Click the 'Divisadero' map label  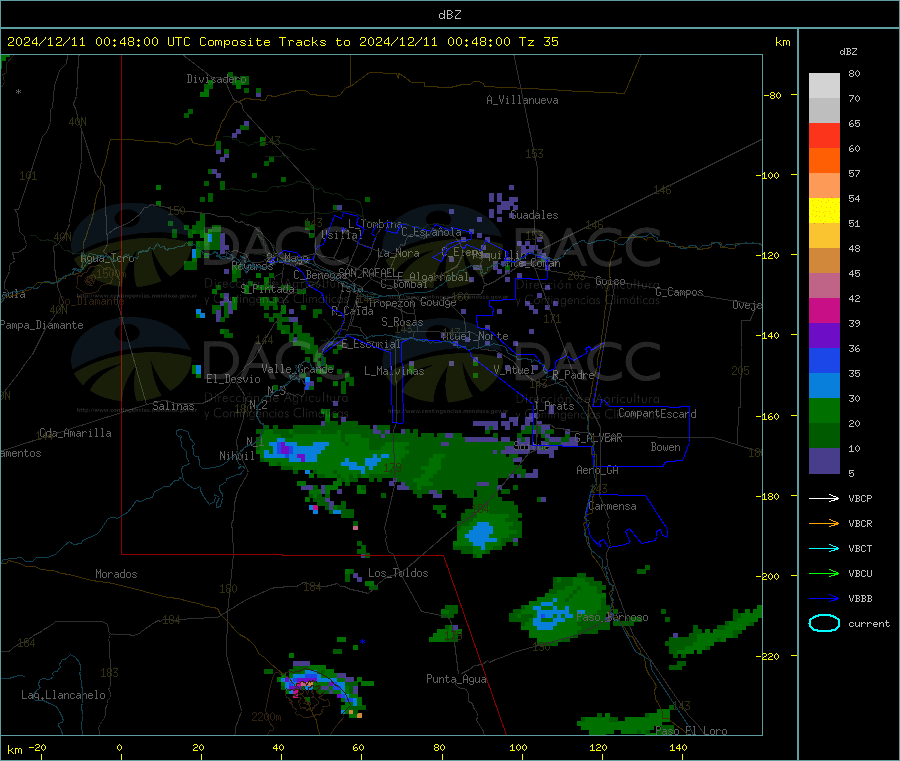216,79
